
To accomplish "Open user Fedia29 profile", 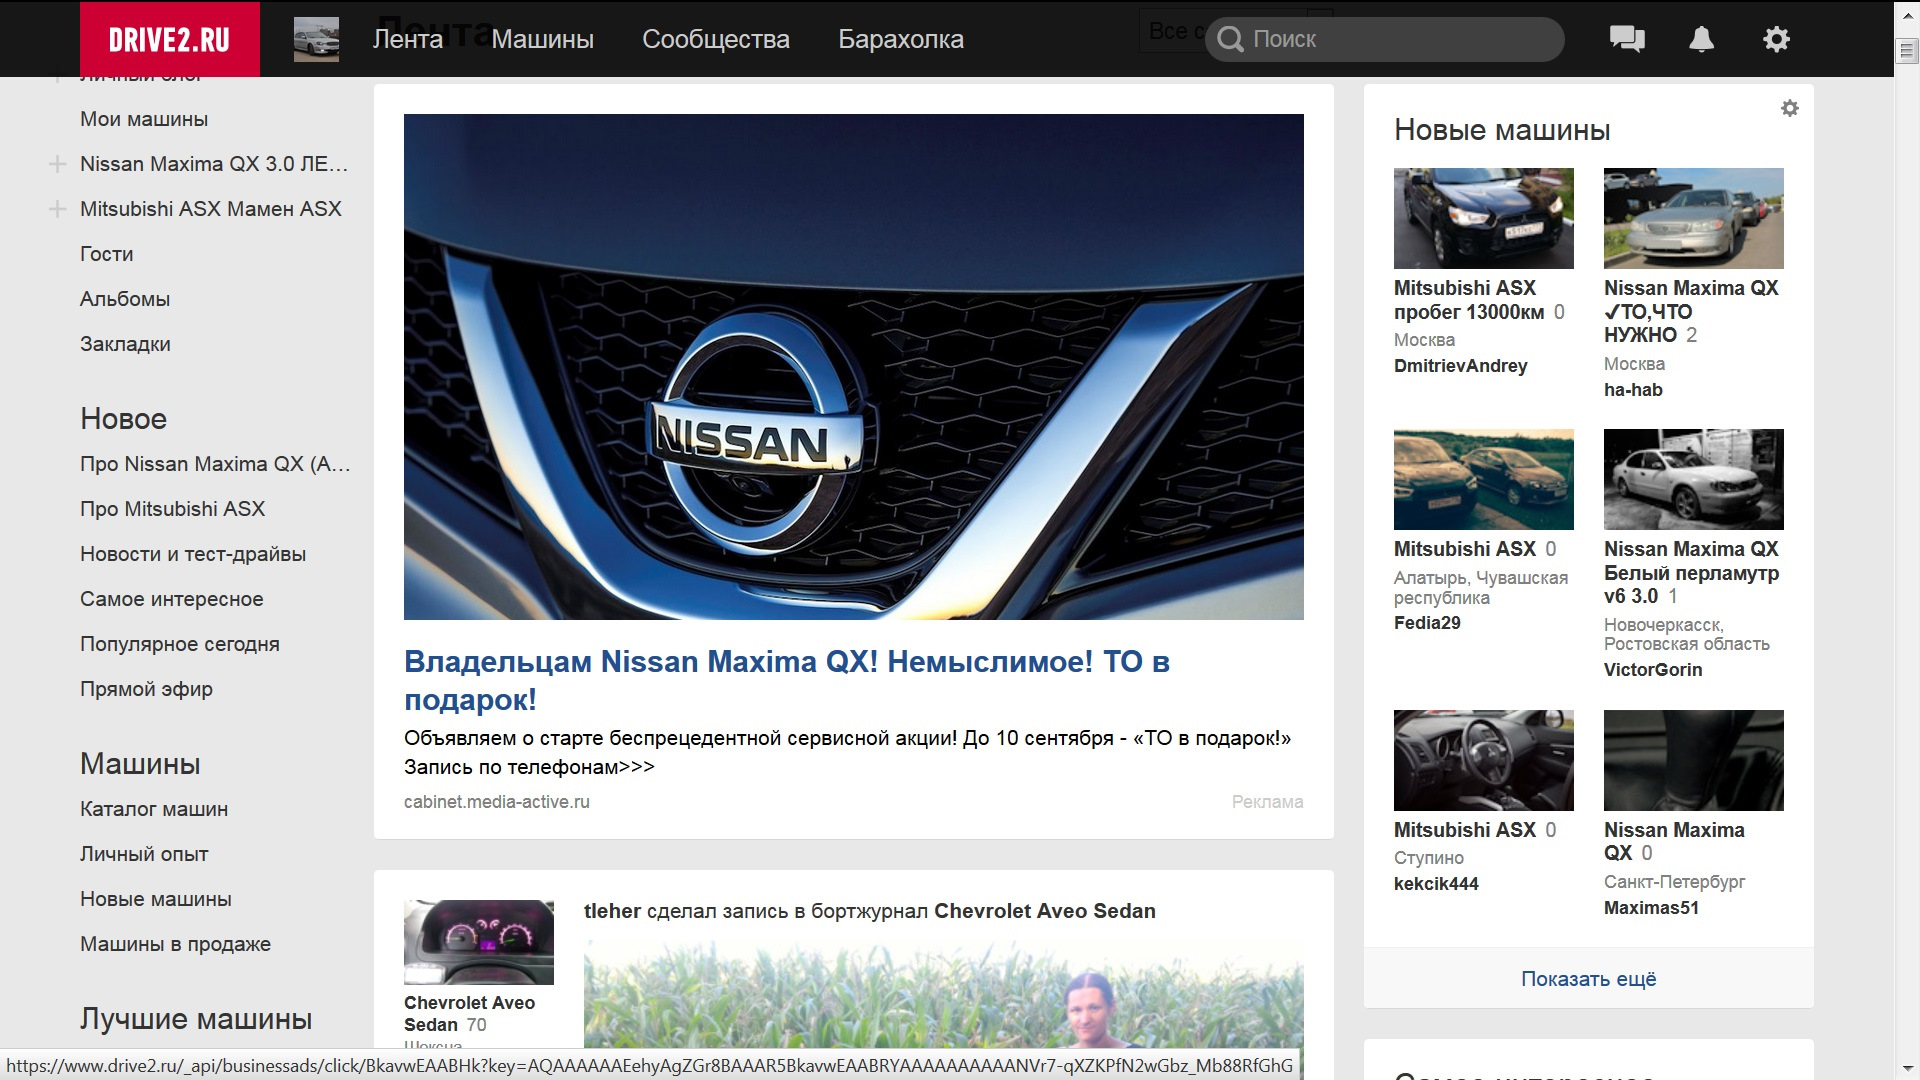I will [x=1427, y=623].
